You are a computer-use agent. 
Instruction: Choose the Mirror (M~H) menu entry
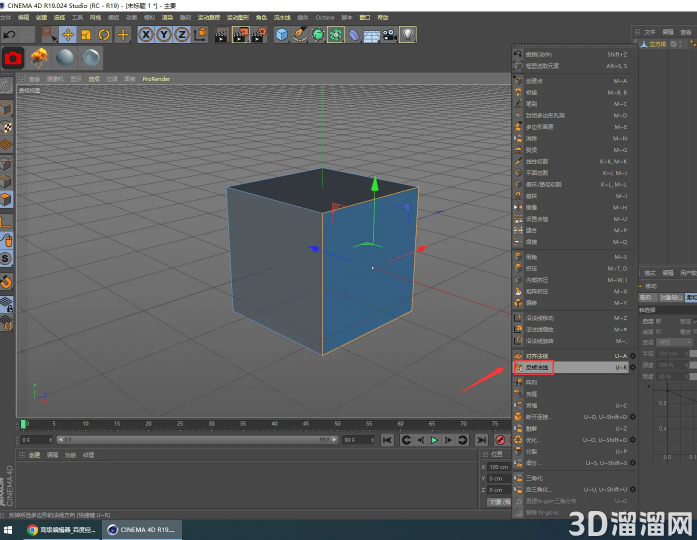[x=572, y=208]
